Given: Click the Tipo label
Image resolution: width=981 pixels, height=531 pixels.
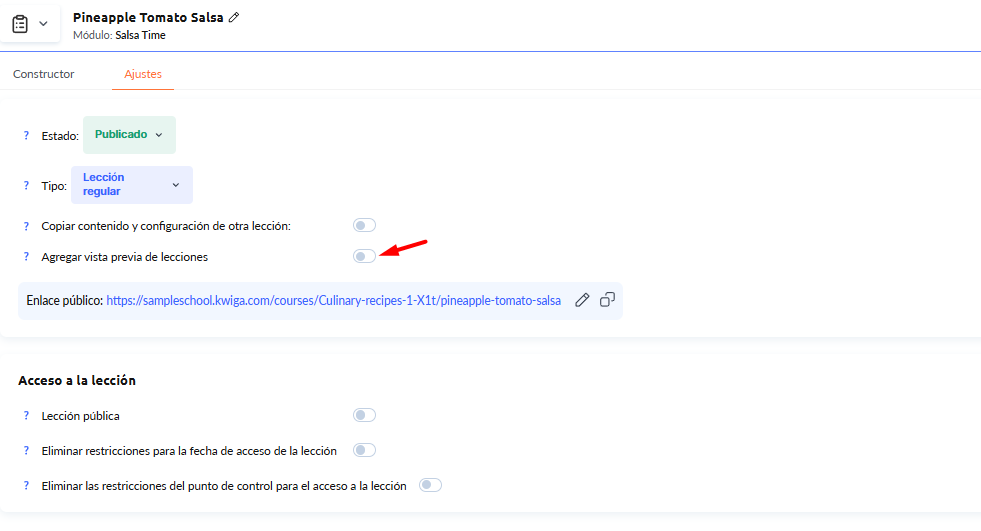Looking at the screenshot, I should 54,186.
